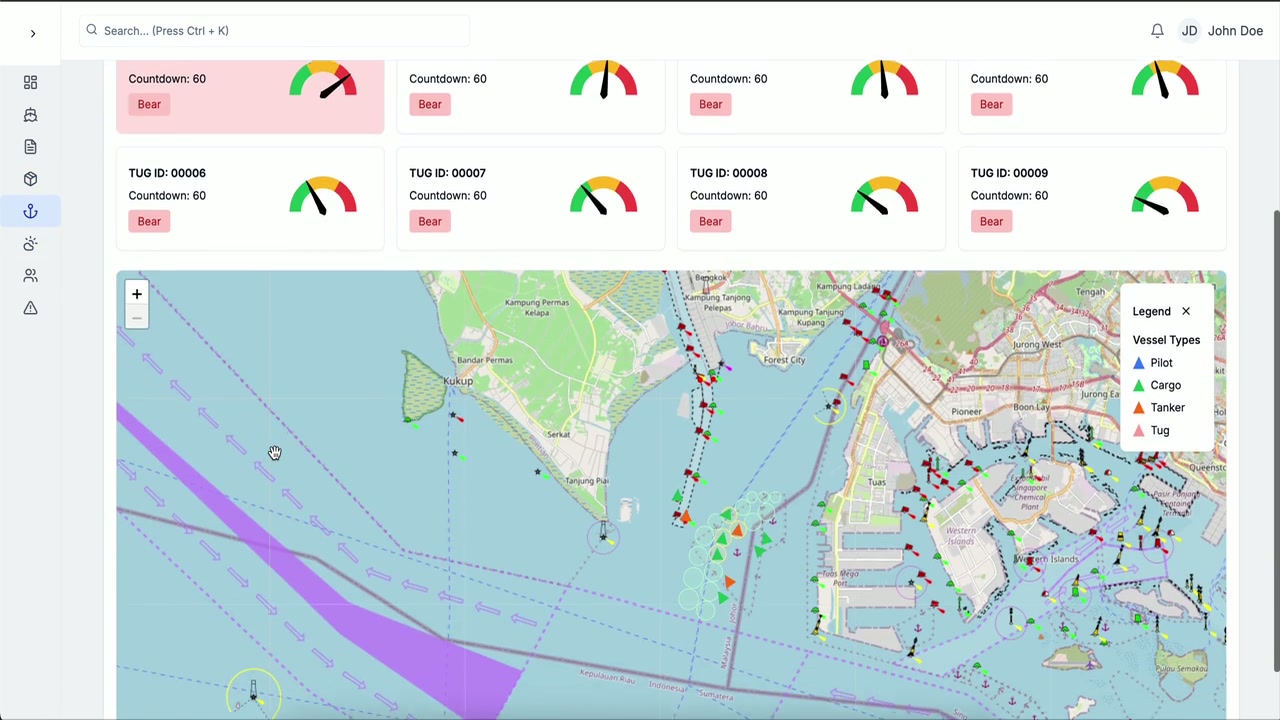Click the gauge dial on TUG 00007 card

pyautogui.click(x=603, y=196)
